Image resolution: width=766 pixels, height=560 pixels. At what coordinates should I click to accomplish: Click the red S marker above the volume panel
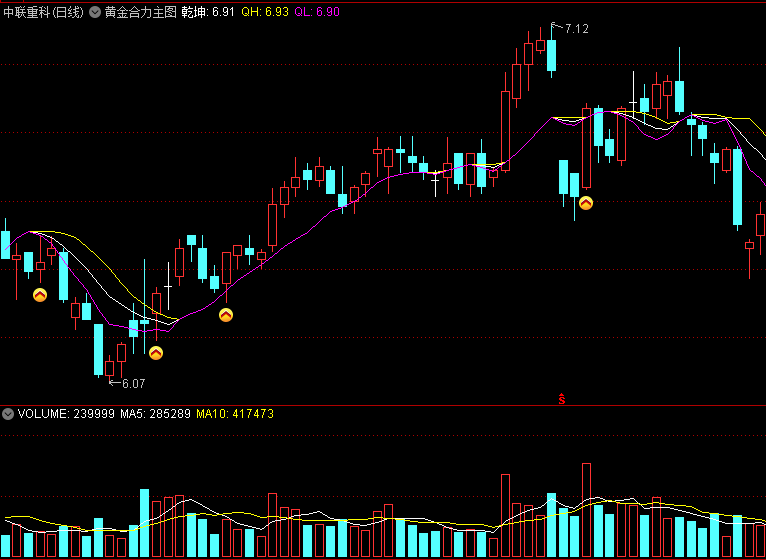click(562, 399)
